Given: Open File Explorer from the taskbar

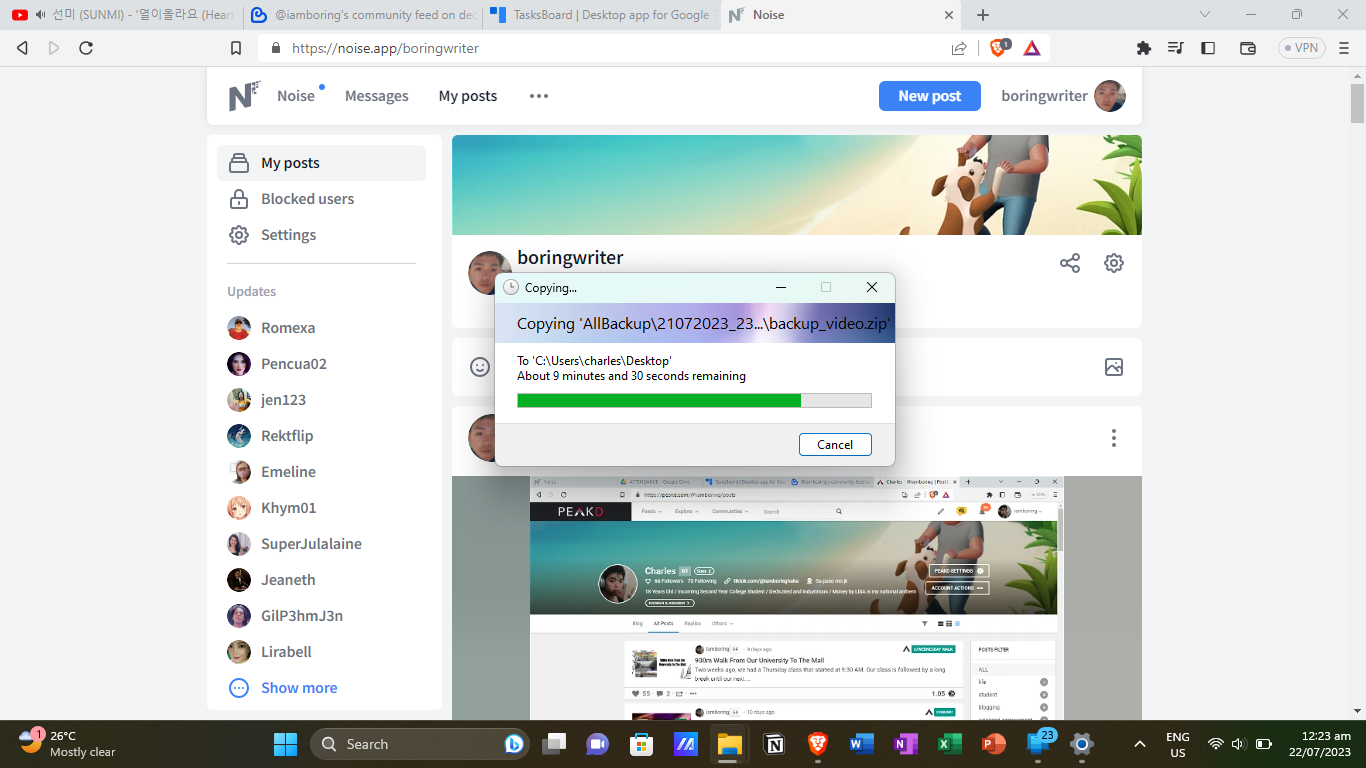Looking at the screenshot, I should coord(728,744).
